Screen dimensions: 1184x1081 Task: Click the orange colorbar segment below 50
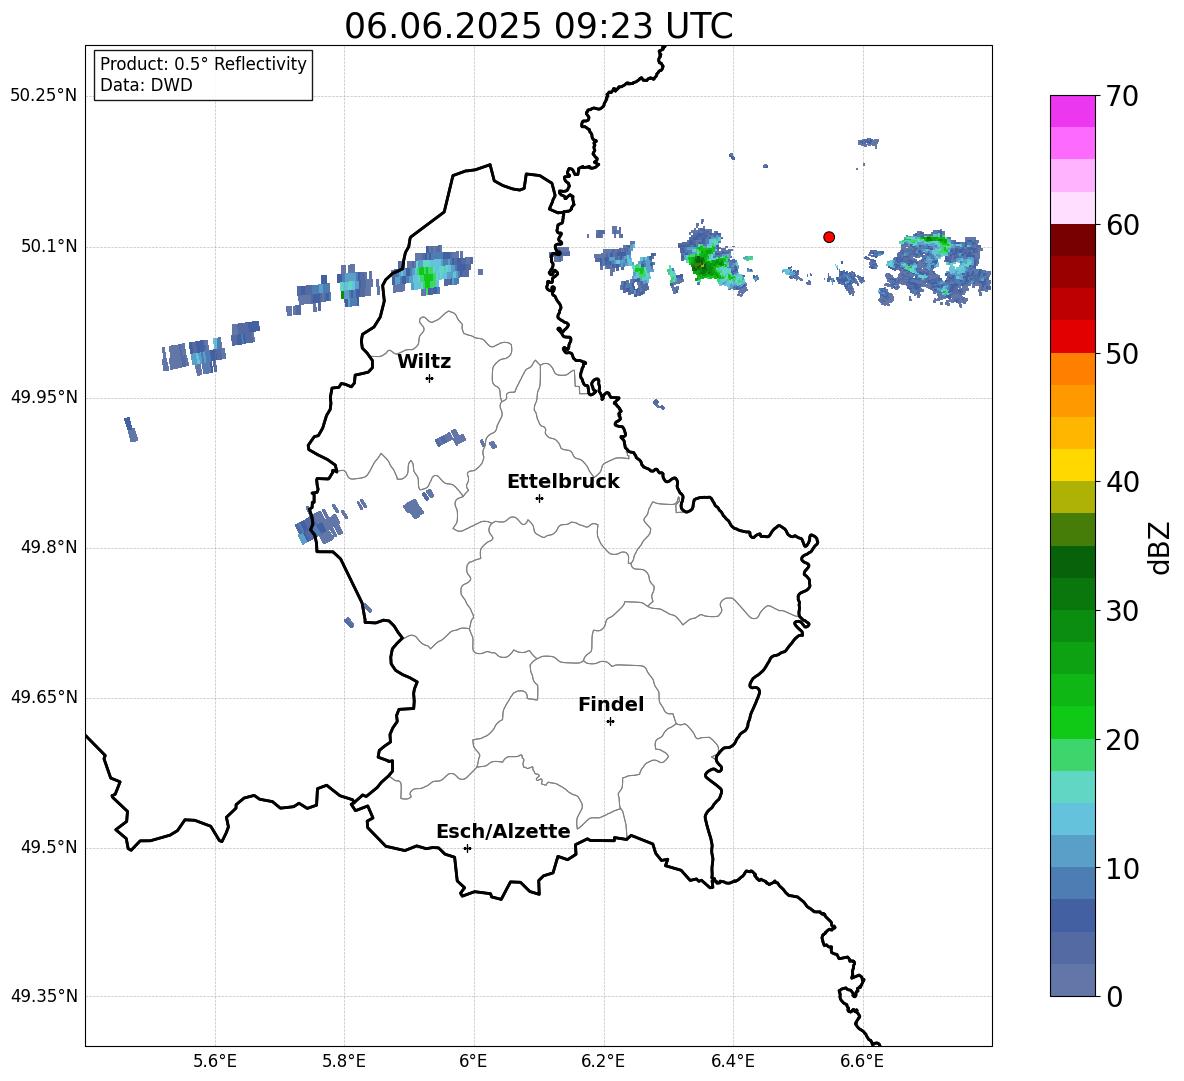tap(1073, 369)
